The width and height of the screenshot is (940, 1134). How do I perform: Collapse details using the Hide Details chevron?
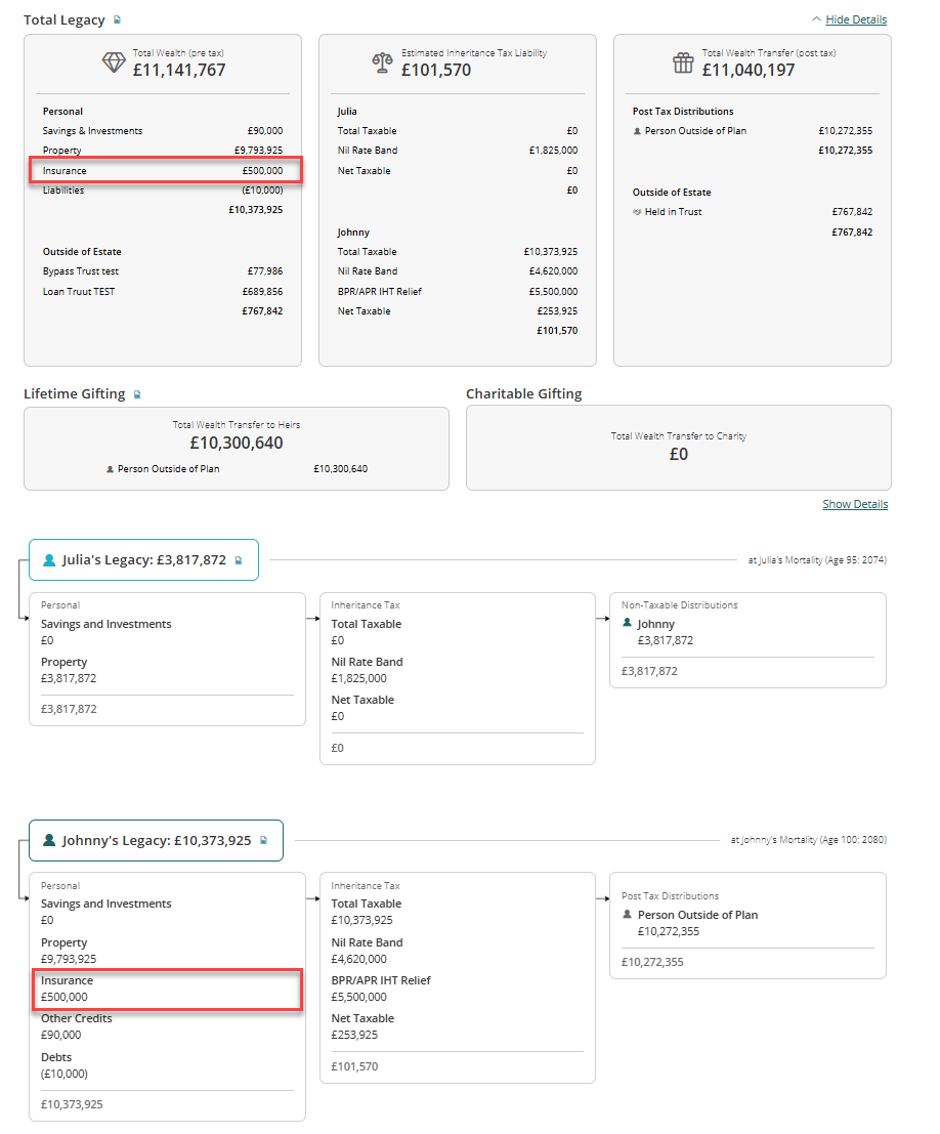click(x=816, y=20)
